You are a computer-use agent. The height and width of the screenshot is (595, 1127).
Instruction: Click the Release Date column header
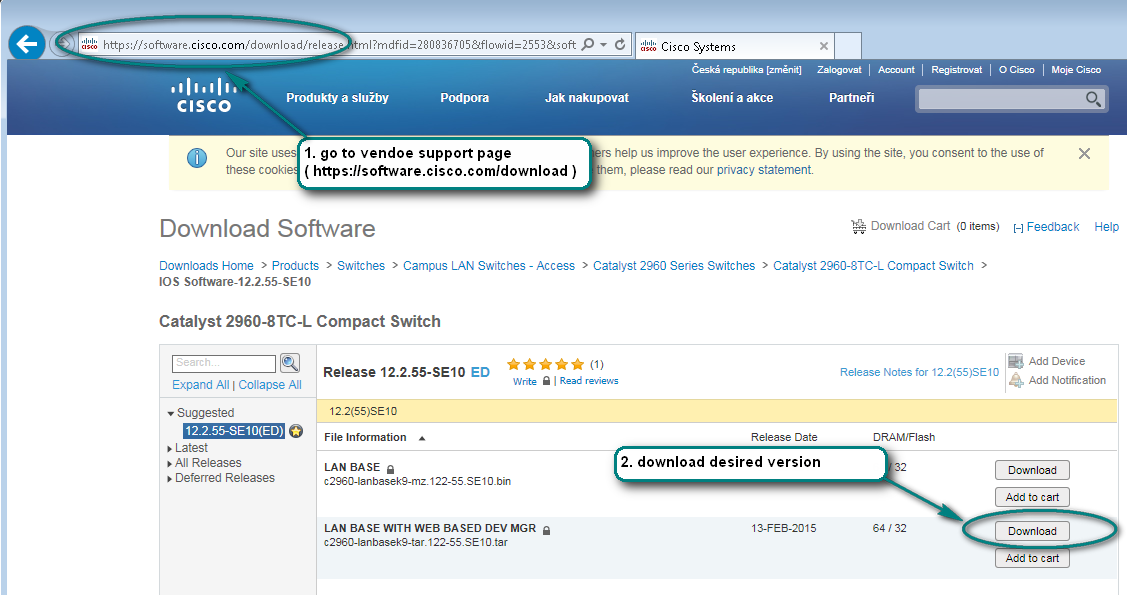click(783, 437)
